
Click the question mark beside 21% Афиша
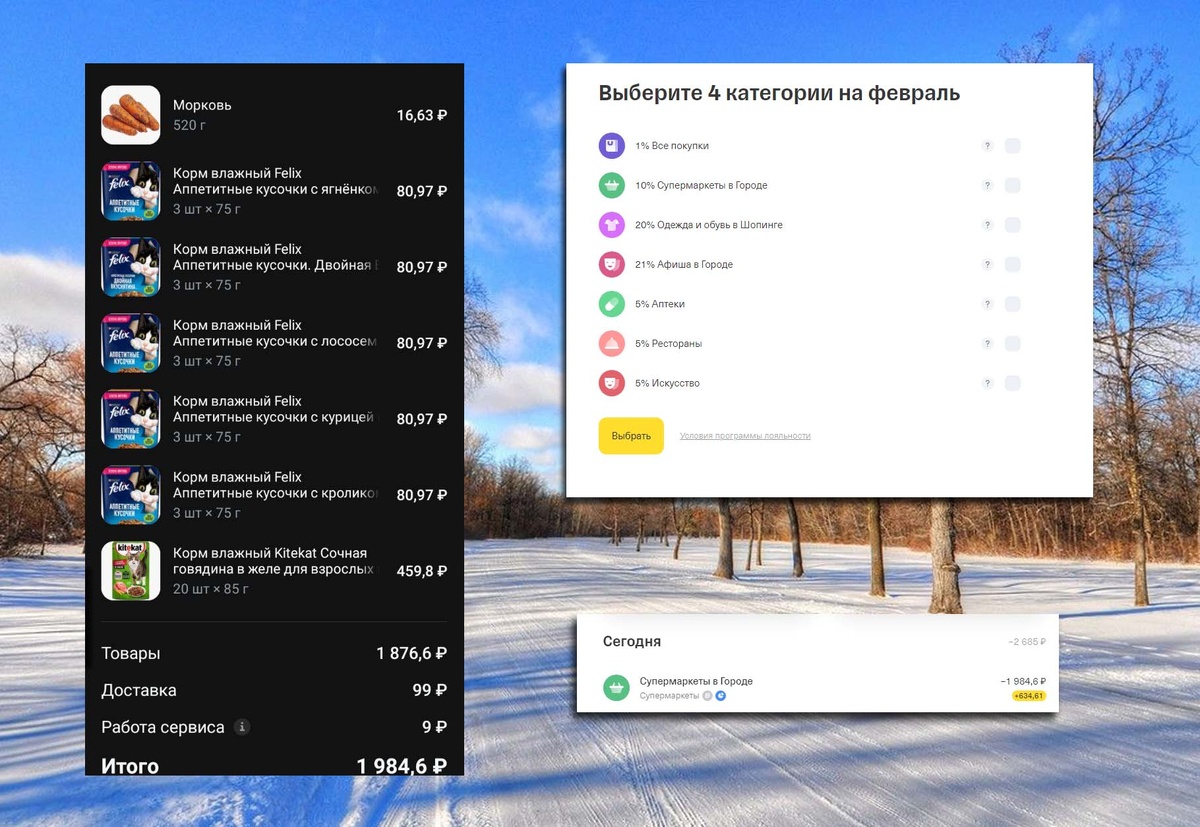tap(987, 264)
